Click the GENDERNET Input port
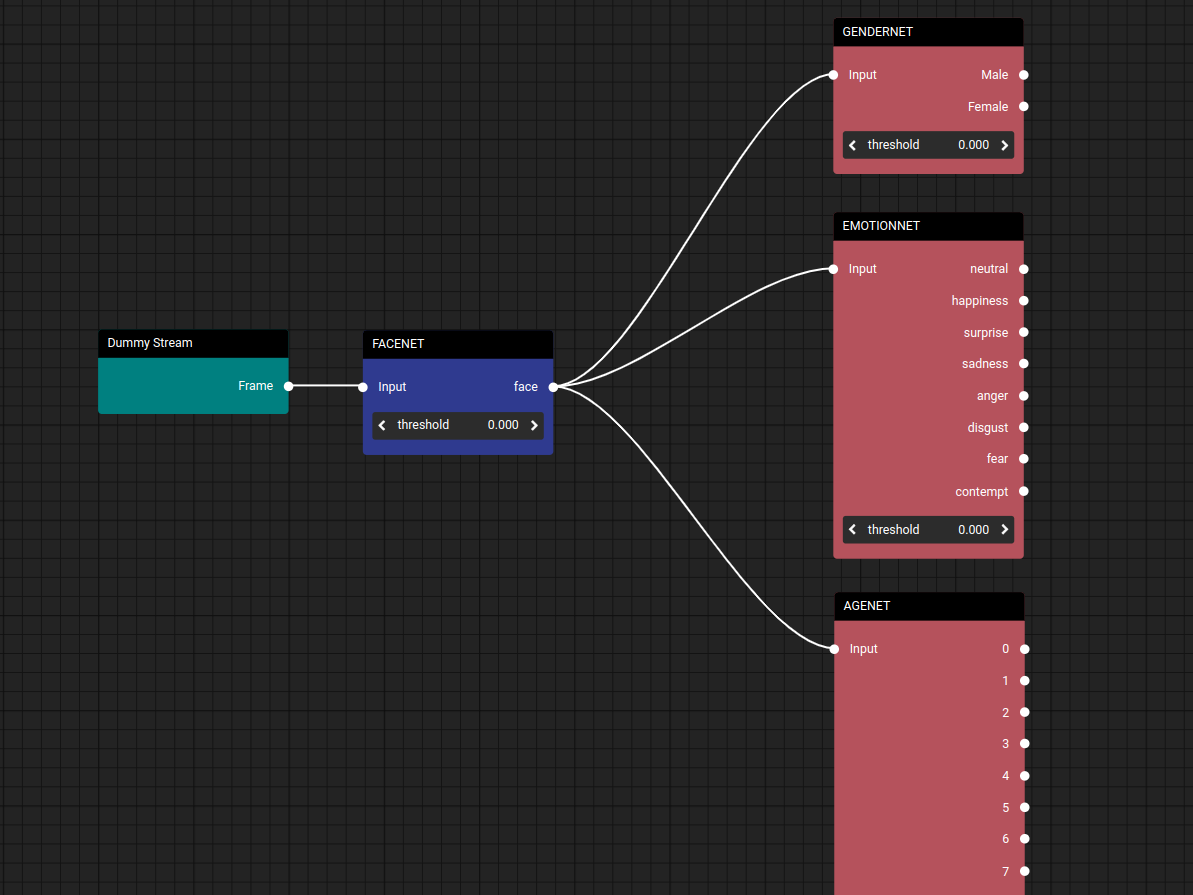1193x895 pixels. [x=833, y=75]
